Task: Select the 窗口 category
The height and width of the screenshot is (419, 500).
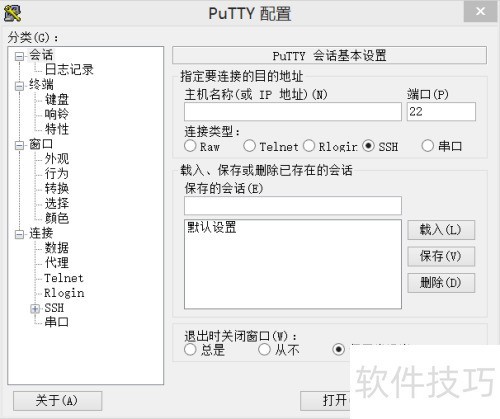Action: click(x=41, y=144)
